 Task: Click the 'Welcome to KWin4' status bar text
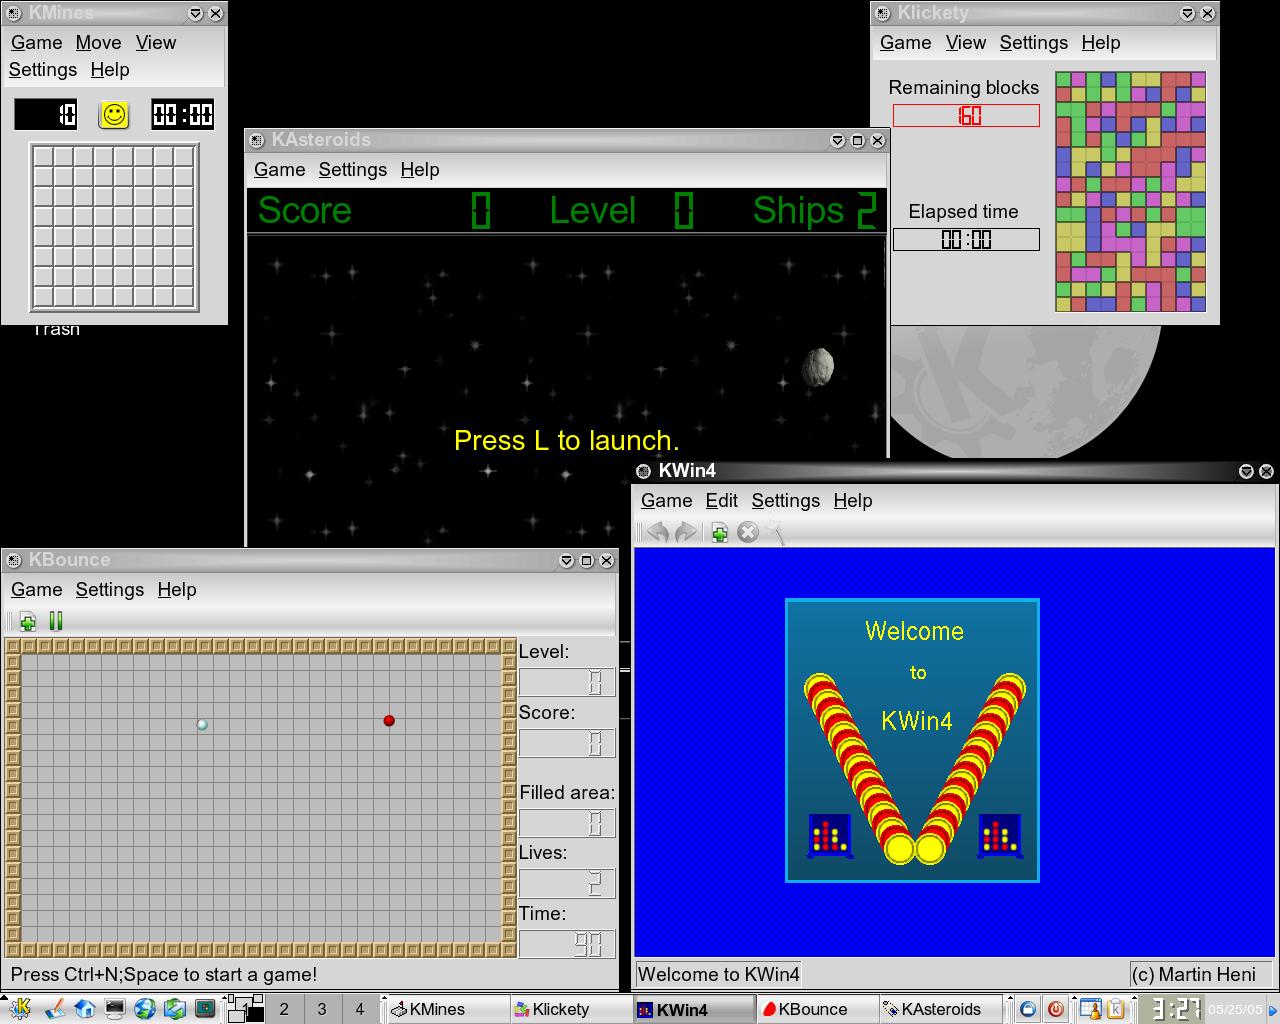(718, 974)
